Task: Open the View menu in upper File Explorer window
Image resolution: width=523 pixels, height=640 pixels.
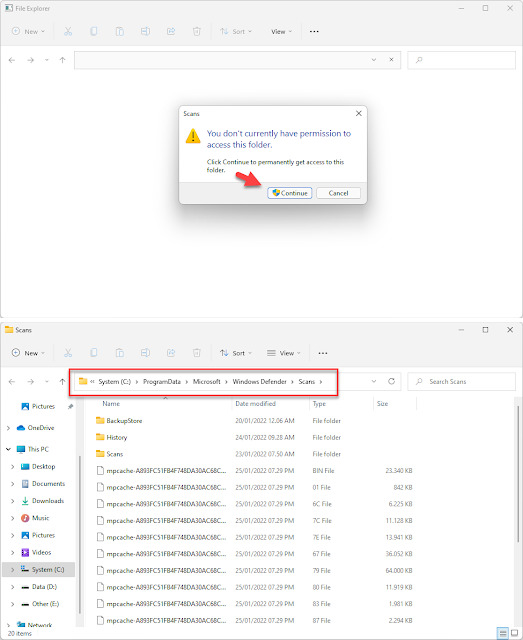Action: point(281,31)
